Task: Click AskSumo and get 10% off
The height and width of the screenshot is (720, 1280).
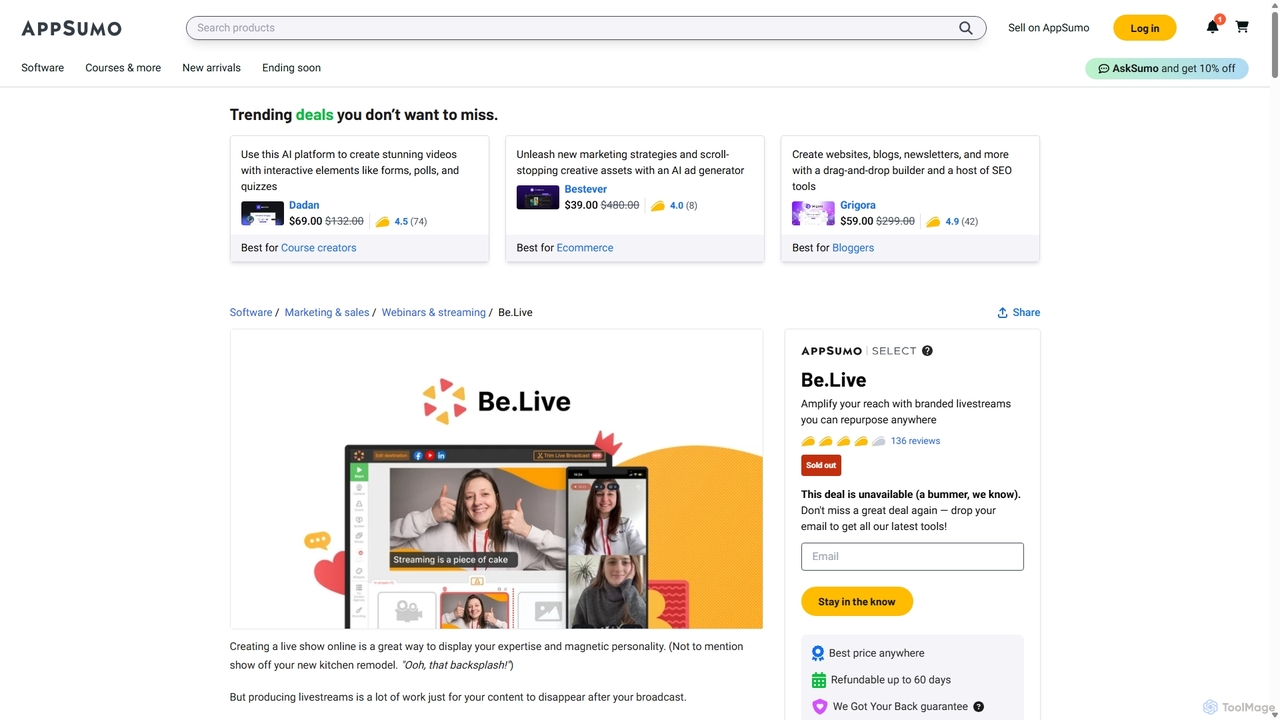Action: coord(1167,68)
